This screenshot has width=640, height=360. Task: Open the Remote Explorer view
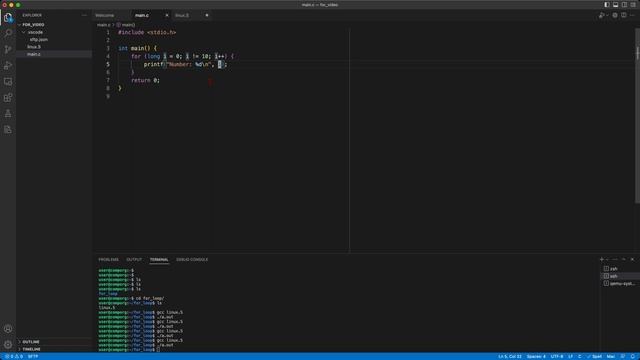point(8,82)
